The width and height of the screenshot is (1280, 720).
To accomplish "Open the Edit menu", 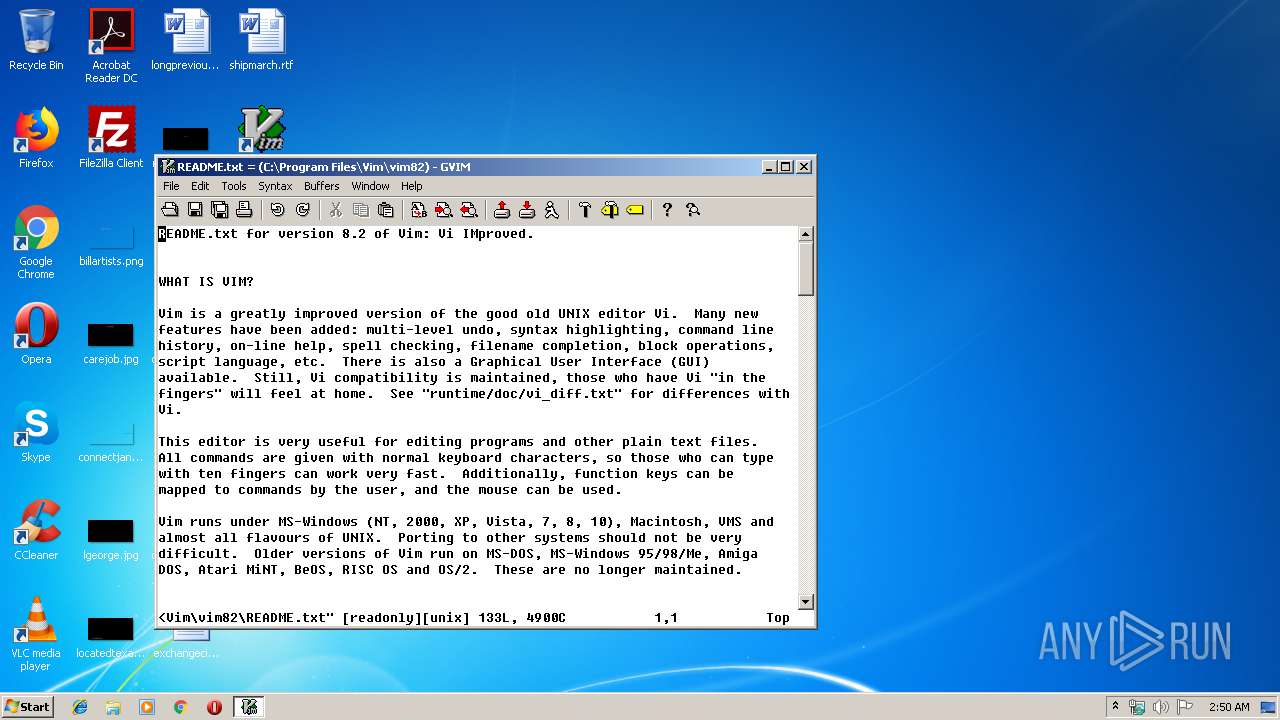I will click(x=200, y=186).
